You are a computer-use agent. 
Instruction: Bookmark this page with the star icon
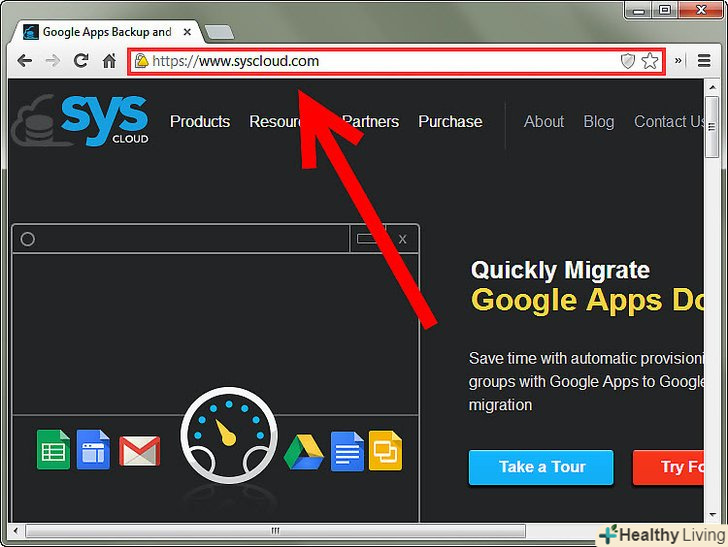click(x=650, y=61)
